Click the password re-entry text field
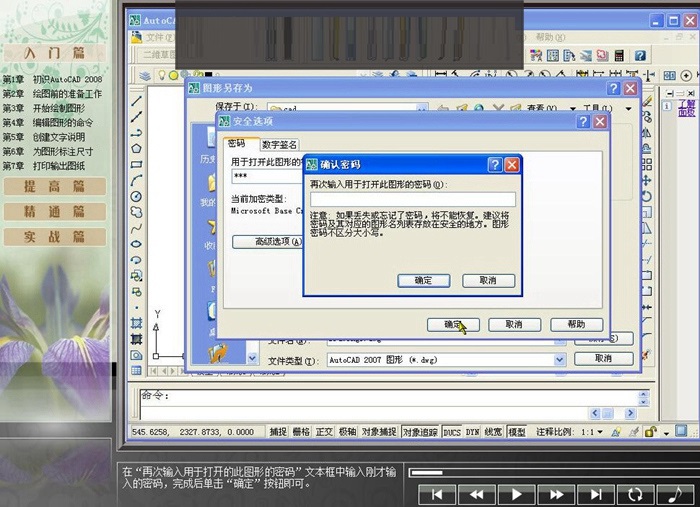 pyautogui.click(x=412, y=199)
